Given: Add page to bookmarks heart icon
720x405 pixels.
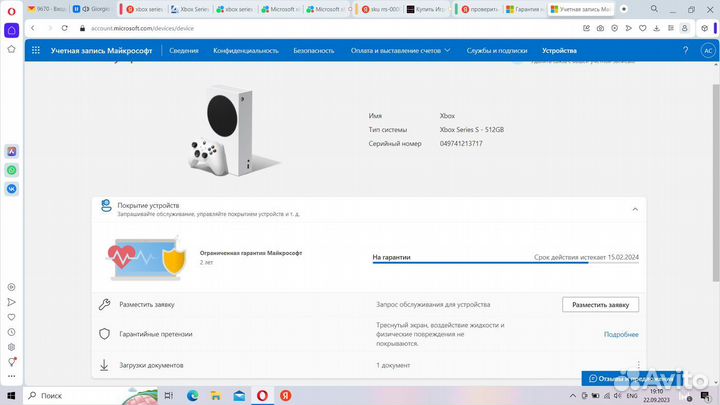Looking at the screenshot, I should point(642,28).
